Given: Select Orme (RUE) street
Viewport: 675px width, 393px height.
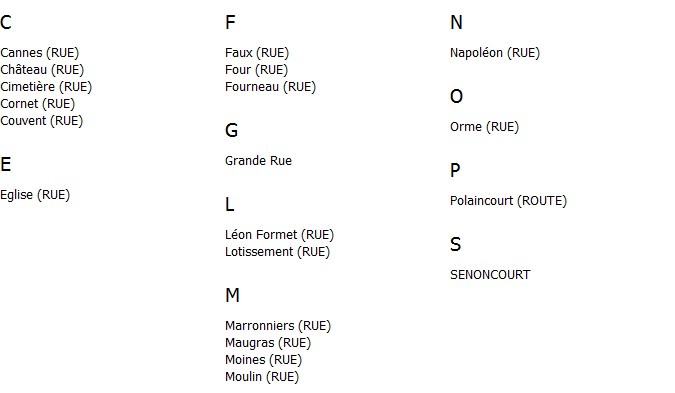Looking at the screenshot, I should (485, 127).
